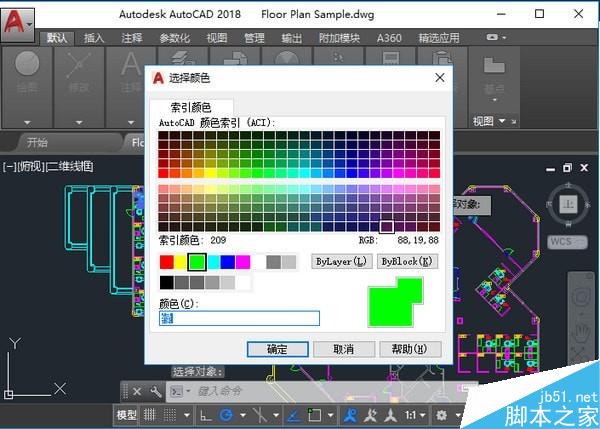The width and height of the screenshot is (600, 429).
Task: Open the 注释 annotation panel icon
Action: pyautogui.click(x=131, y=64)
